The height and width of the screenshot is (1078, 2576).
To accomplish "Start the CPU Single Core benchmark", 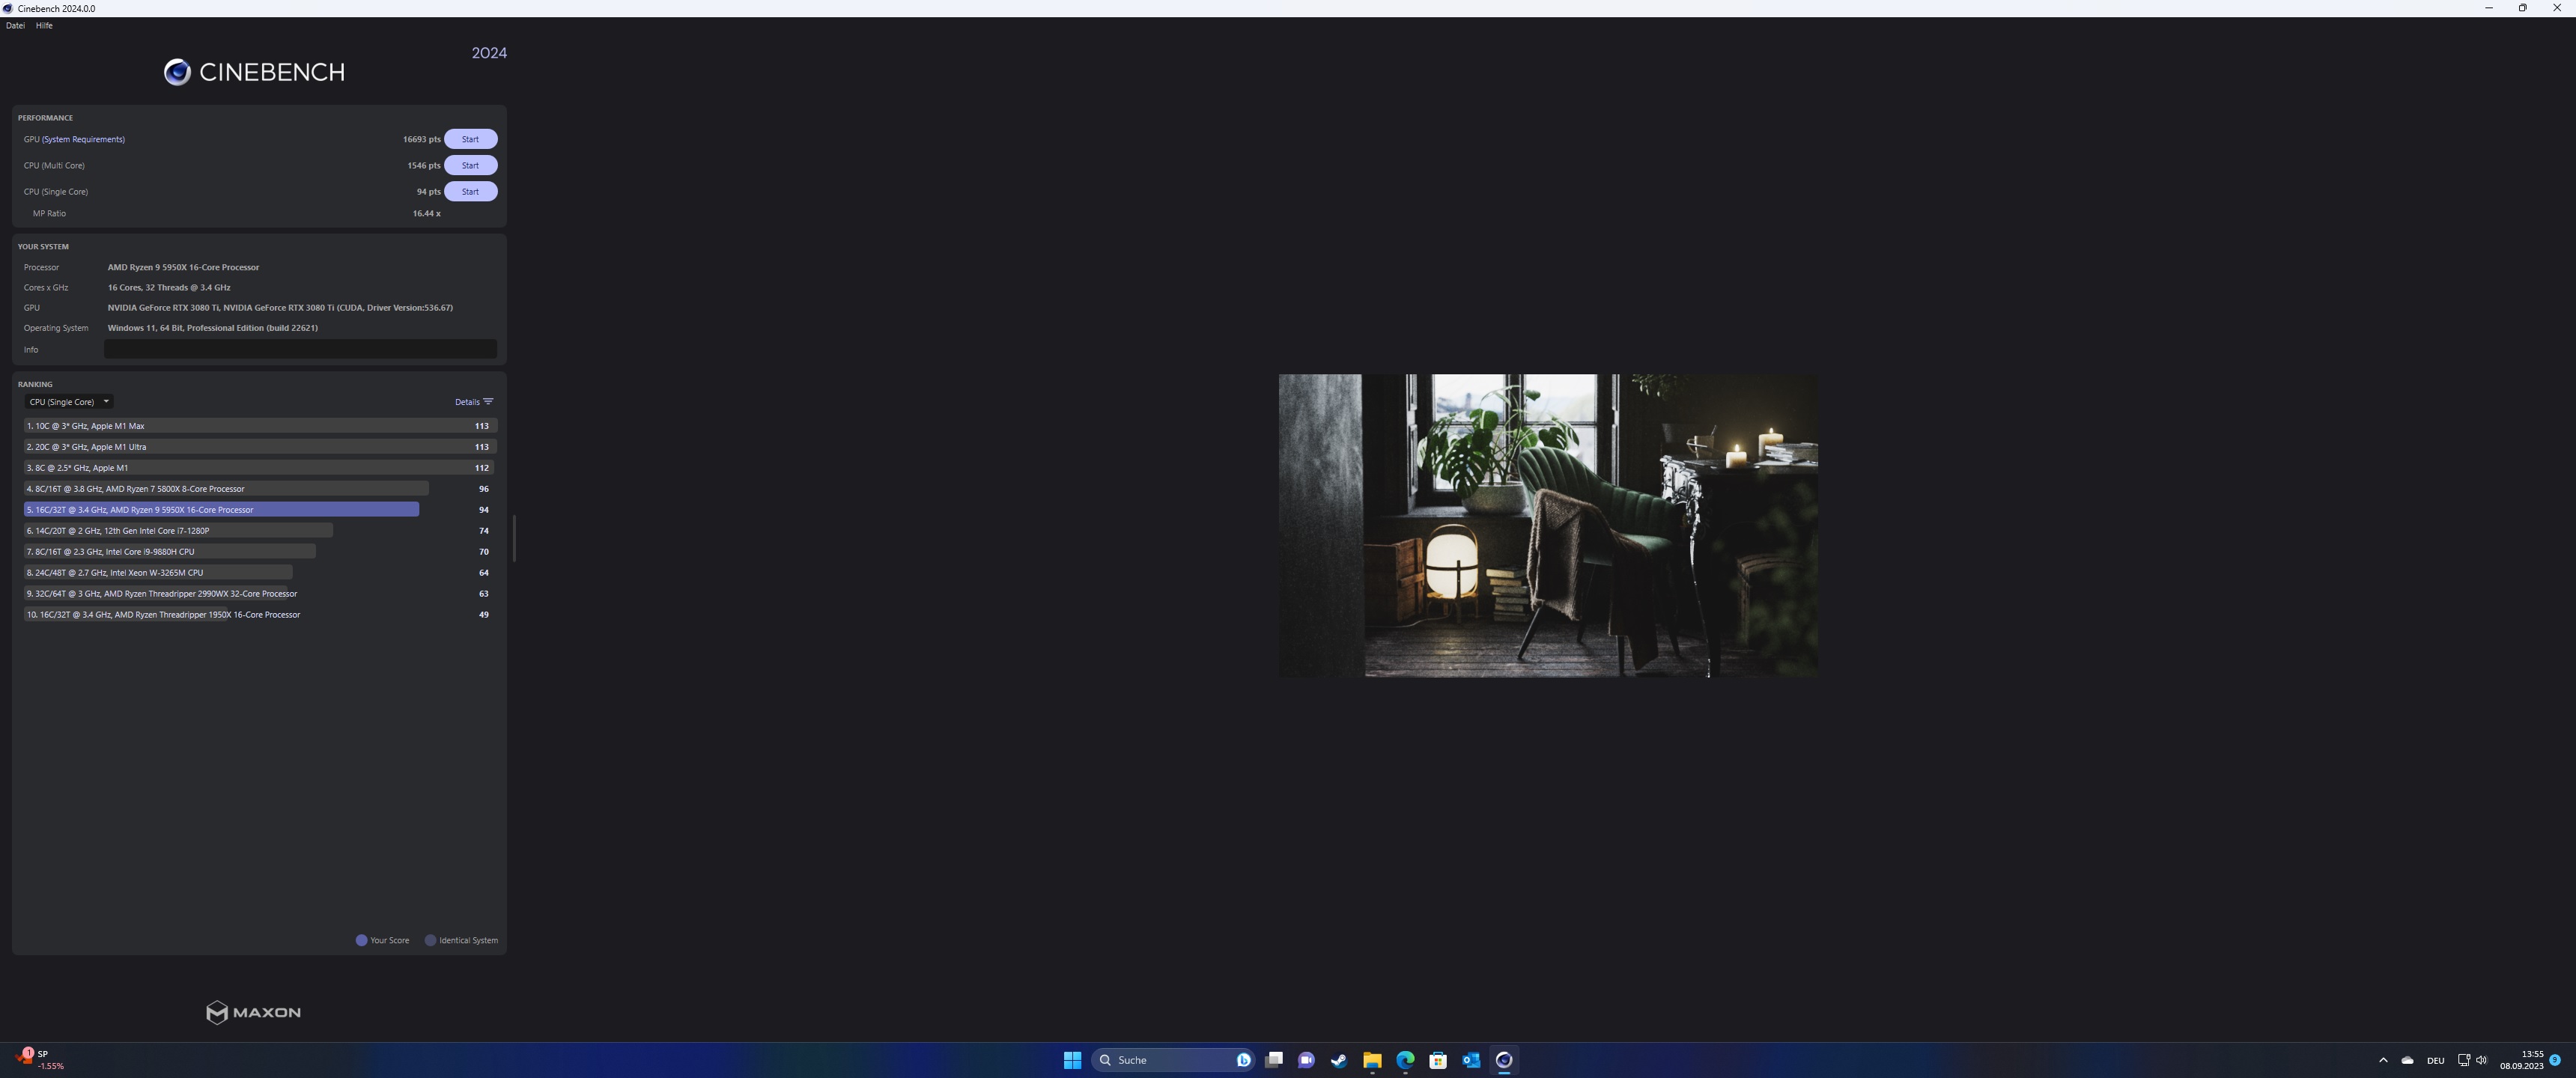I will pyautogui.click(x=470, y=191).
